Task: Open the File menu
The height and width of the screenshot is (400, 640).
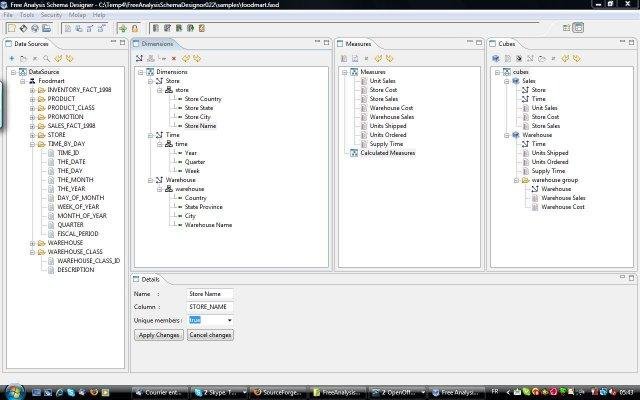Action: click(x=8, y=15)
